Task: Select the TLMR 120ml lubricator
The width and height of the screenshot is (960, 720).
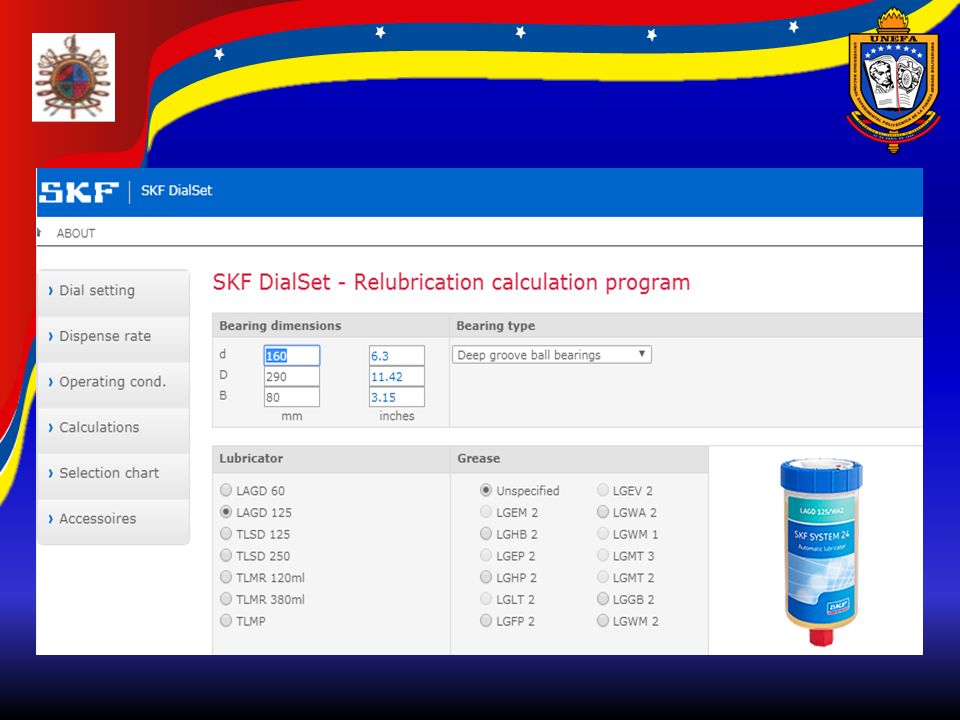Action: [226, 577]
